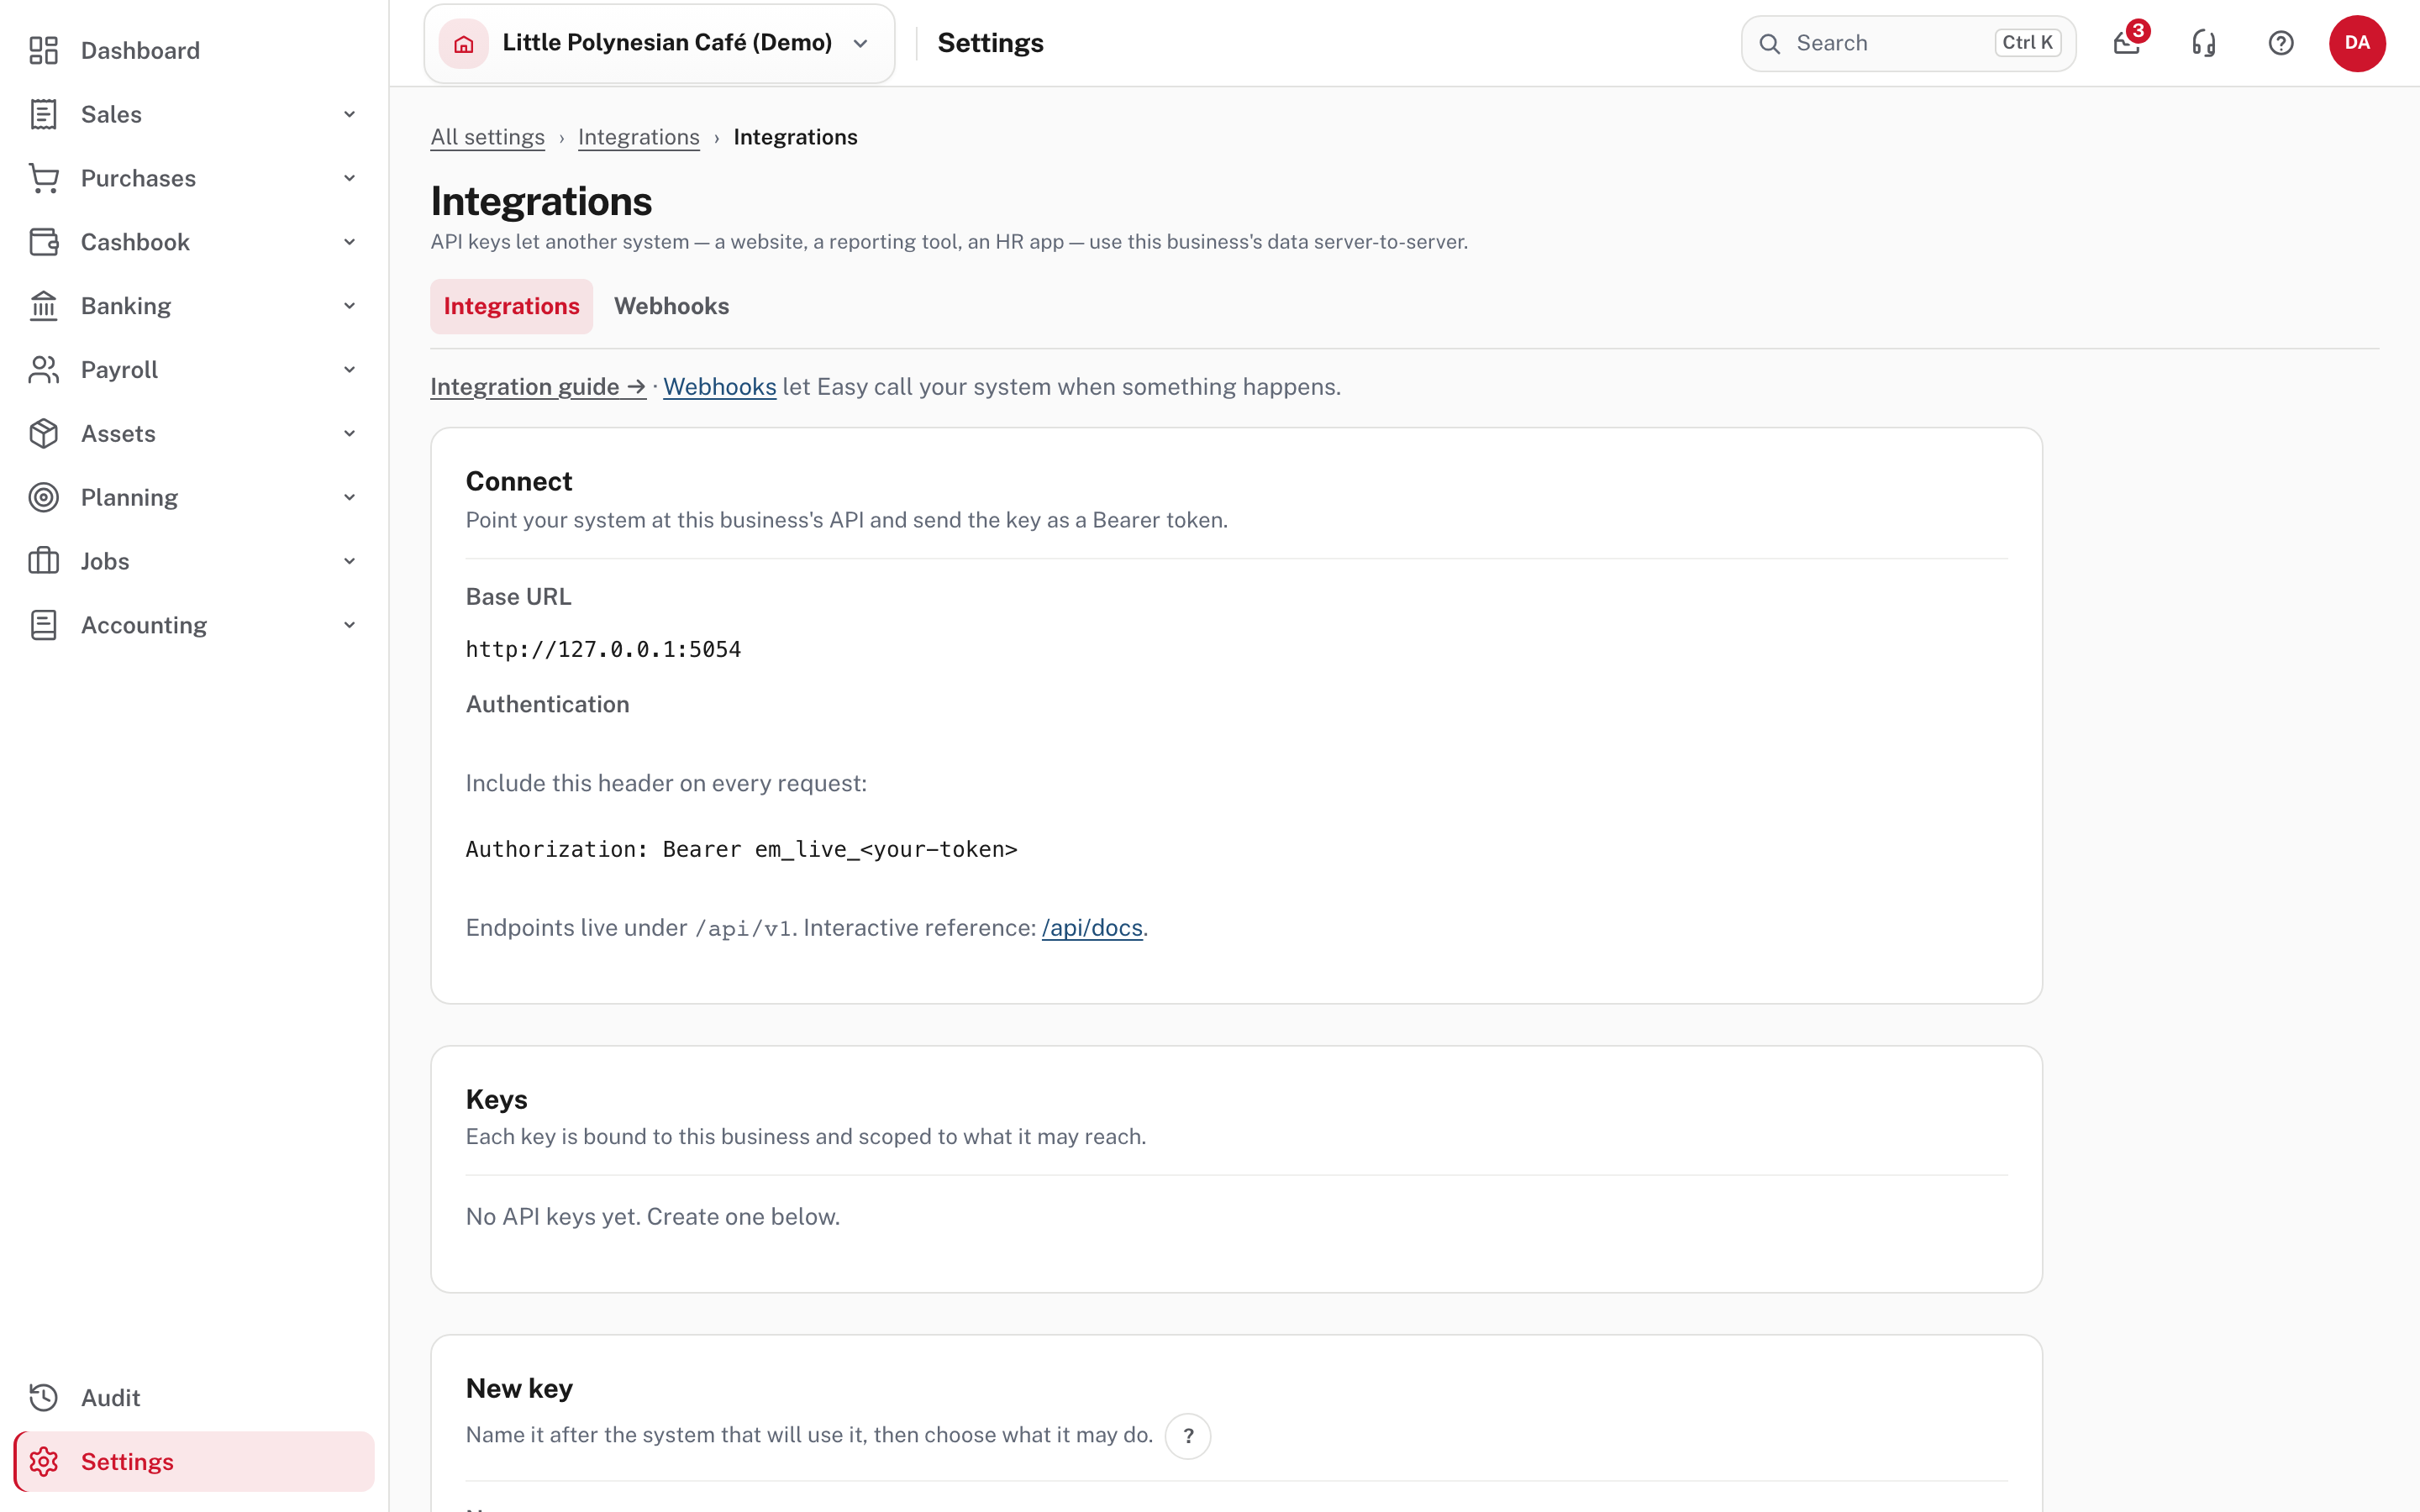Click the Banking building icon
Viewport: 2420px width, 1512px height.
[x=43, y=306]
